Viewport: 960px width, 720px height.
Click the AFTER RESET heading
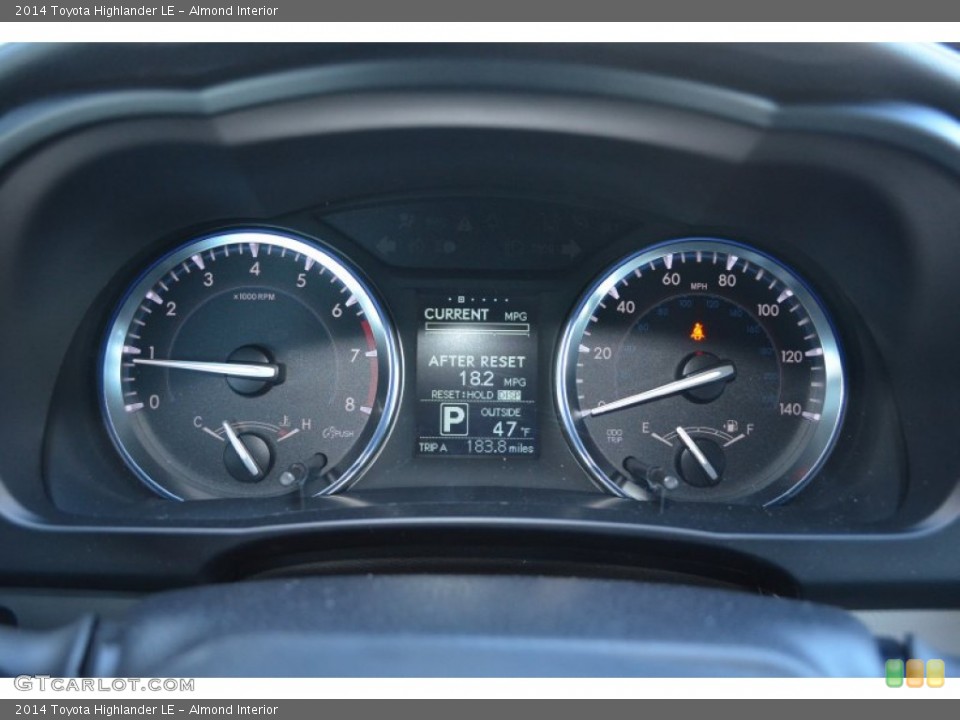(476, 361)
